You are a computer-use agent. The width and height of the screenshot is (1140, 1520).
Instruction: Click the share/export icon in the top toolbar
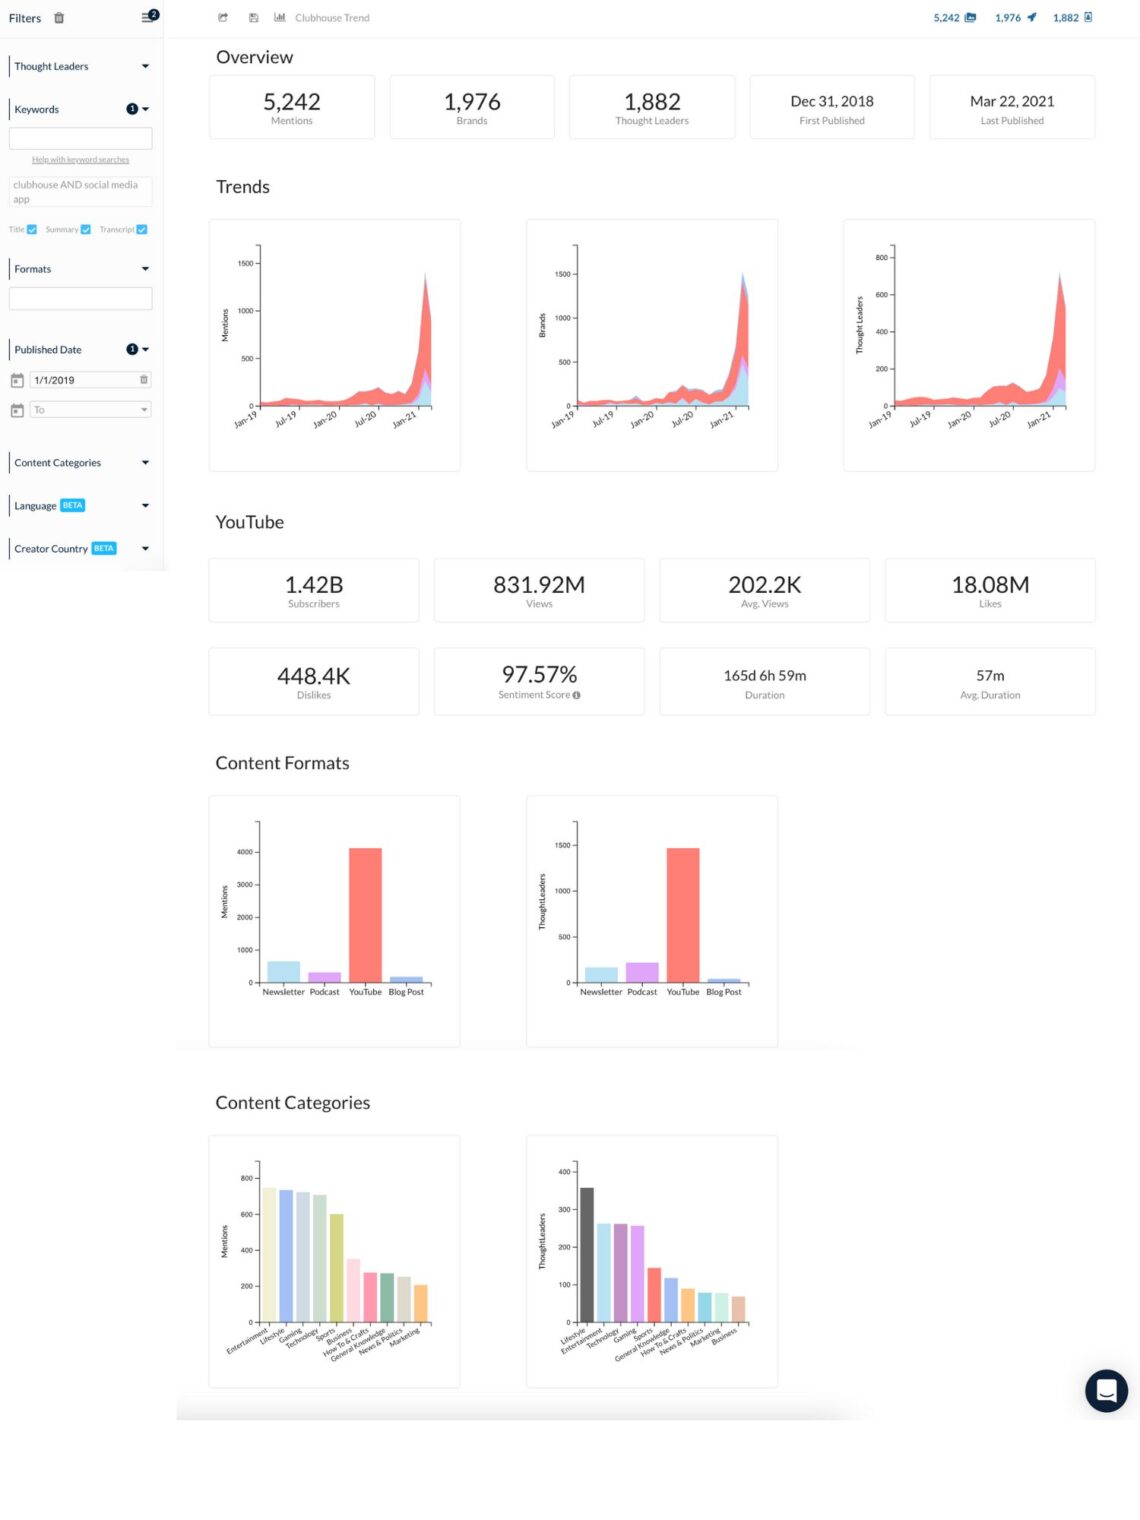click(x=222, y=17)
